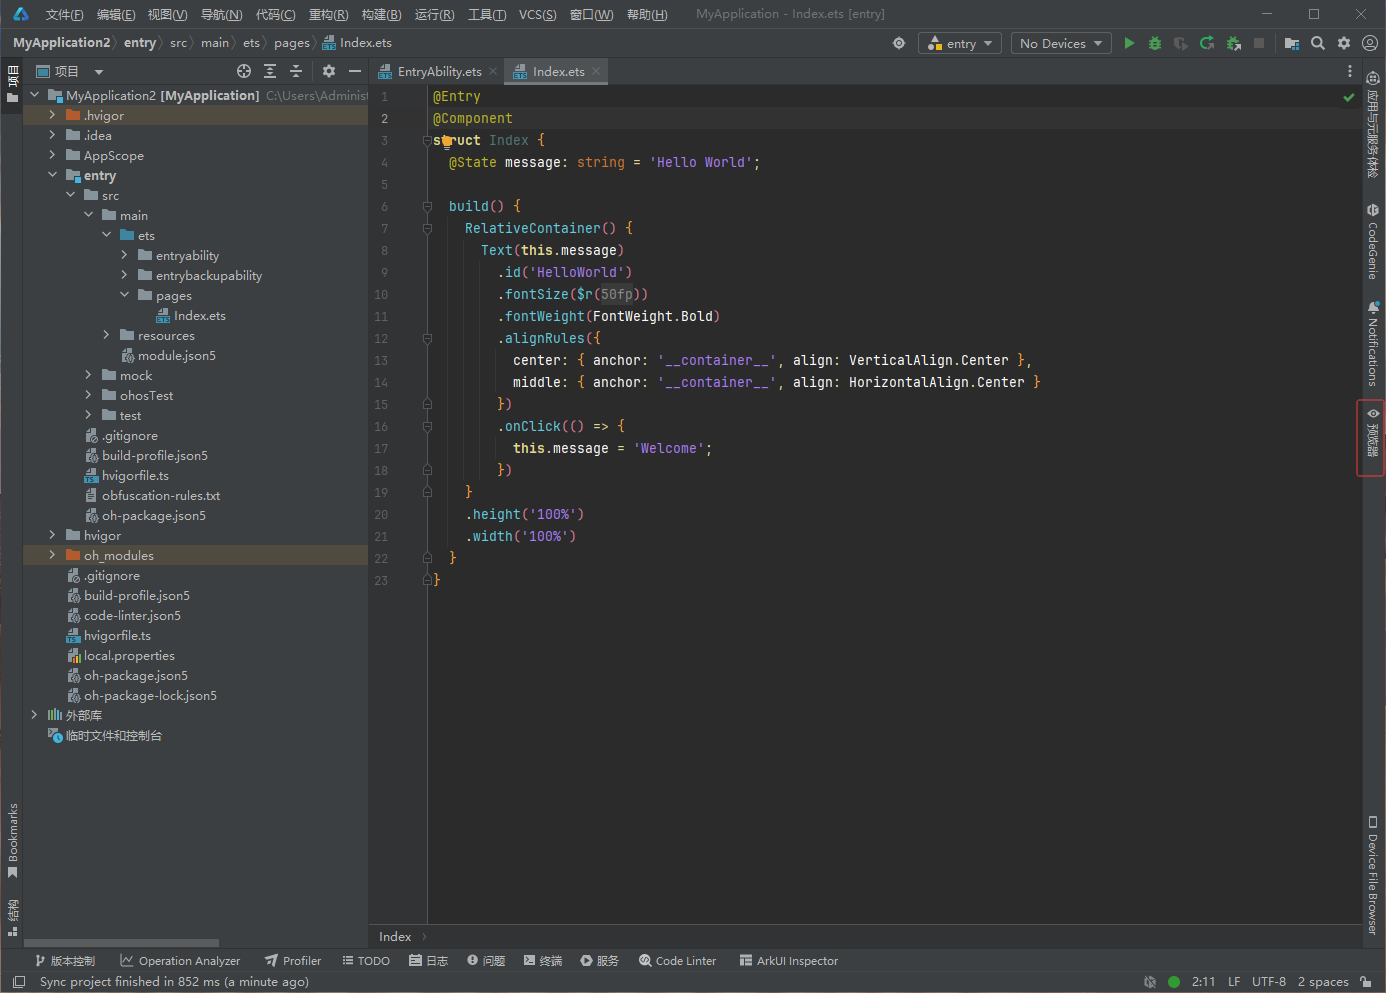Toggle fold marker at alignRules line
The width and height of the screenshot is (1386, 993).
427,338
